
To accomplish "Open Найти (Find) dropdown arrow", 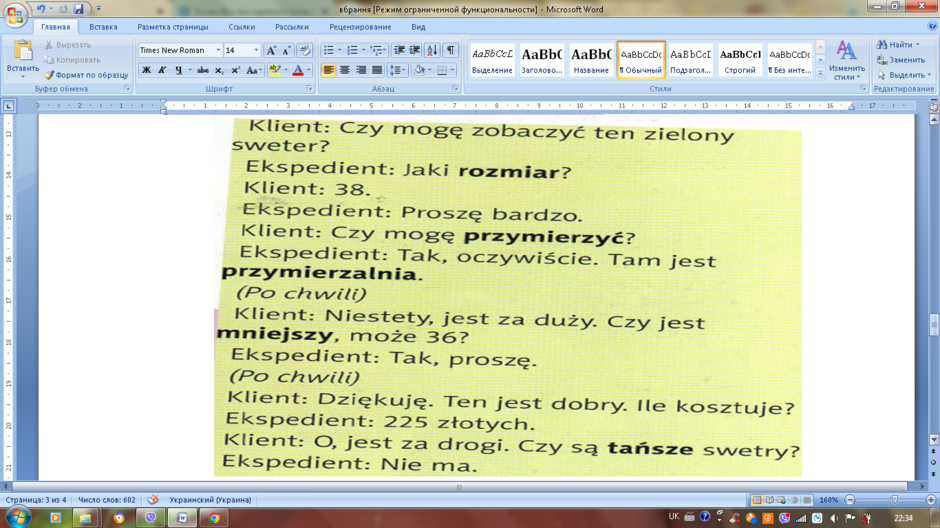I will tap(917, 44).
